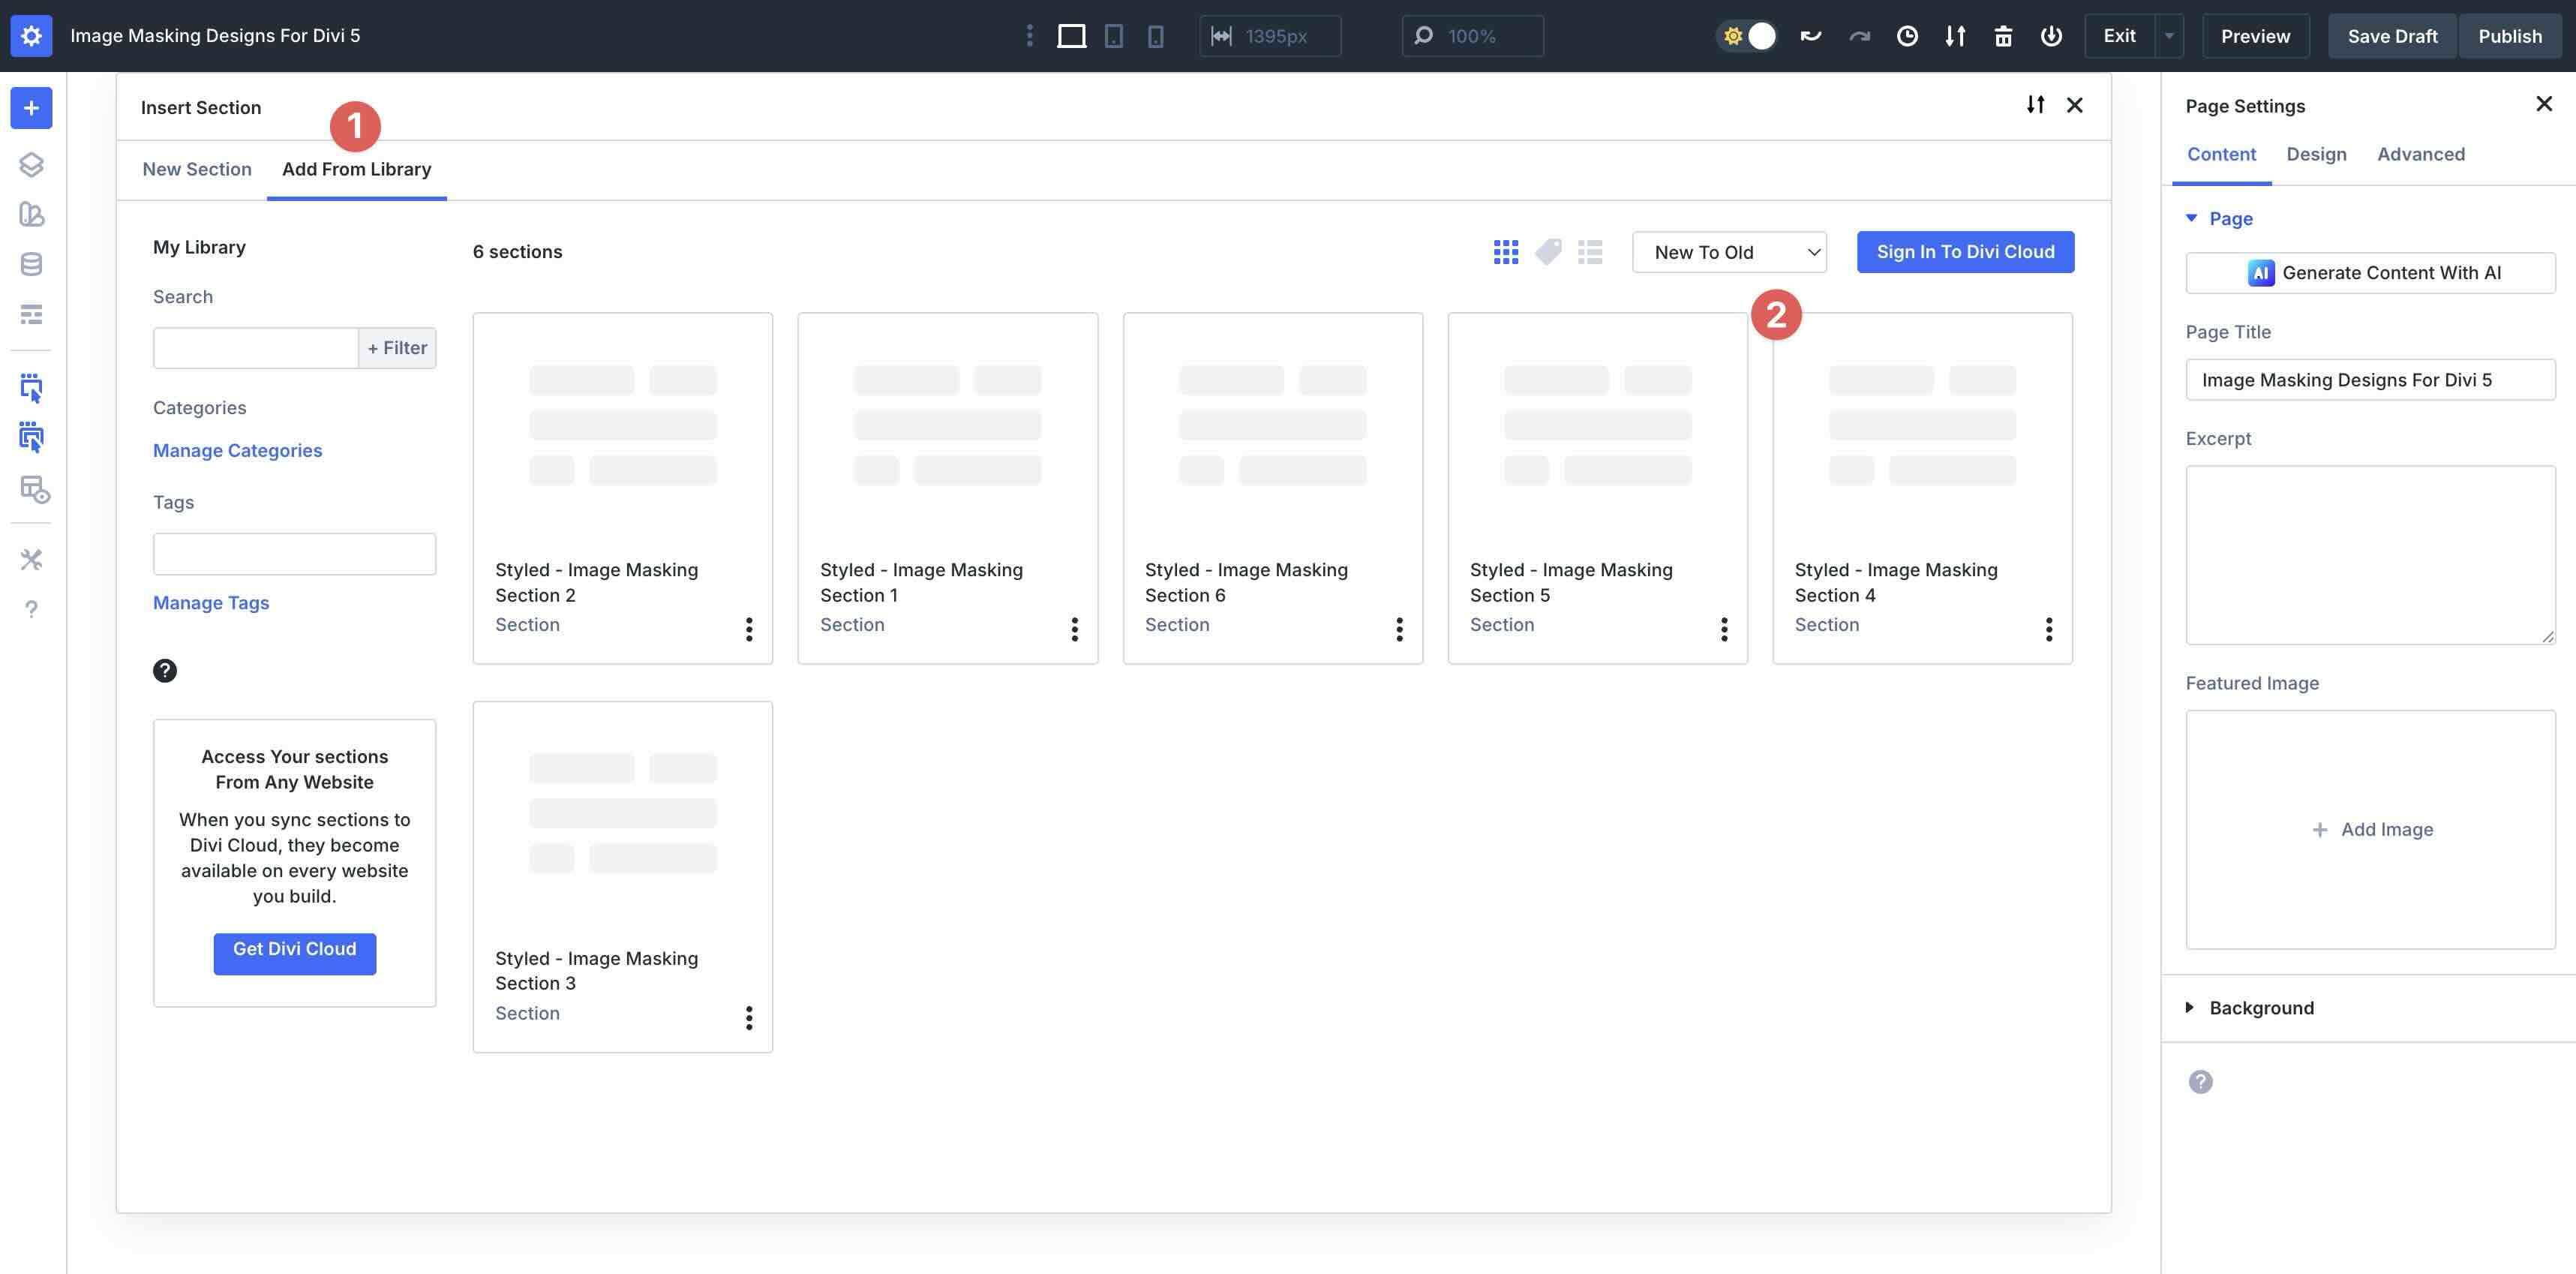Screen dimensions: 2576x1274
Task: Open the options menu on Section 3 card
Action: point(749,1018)
